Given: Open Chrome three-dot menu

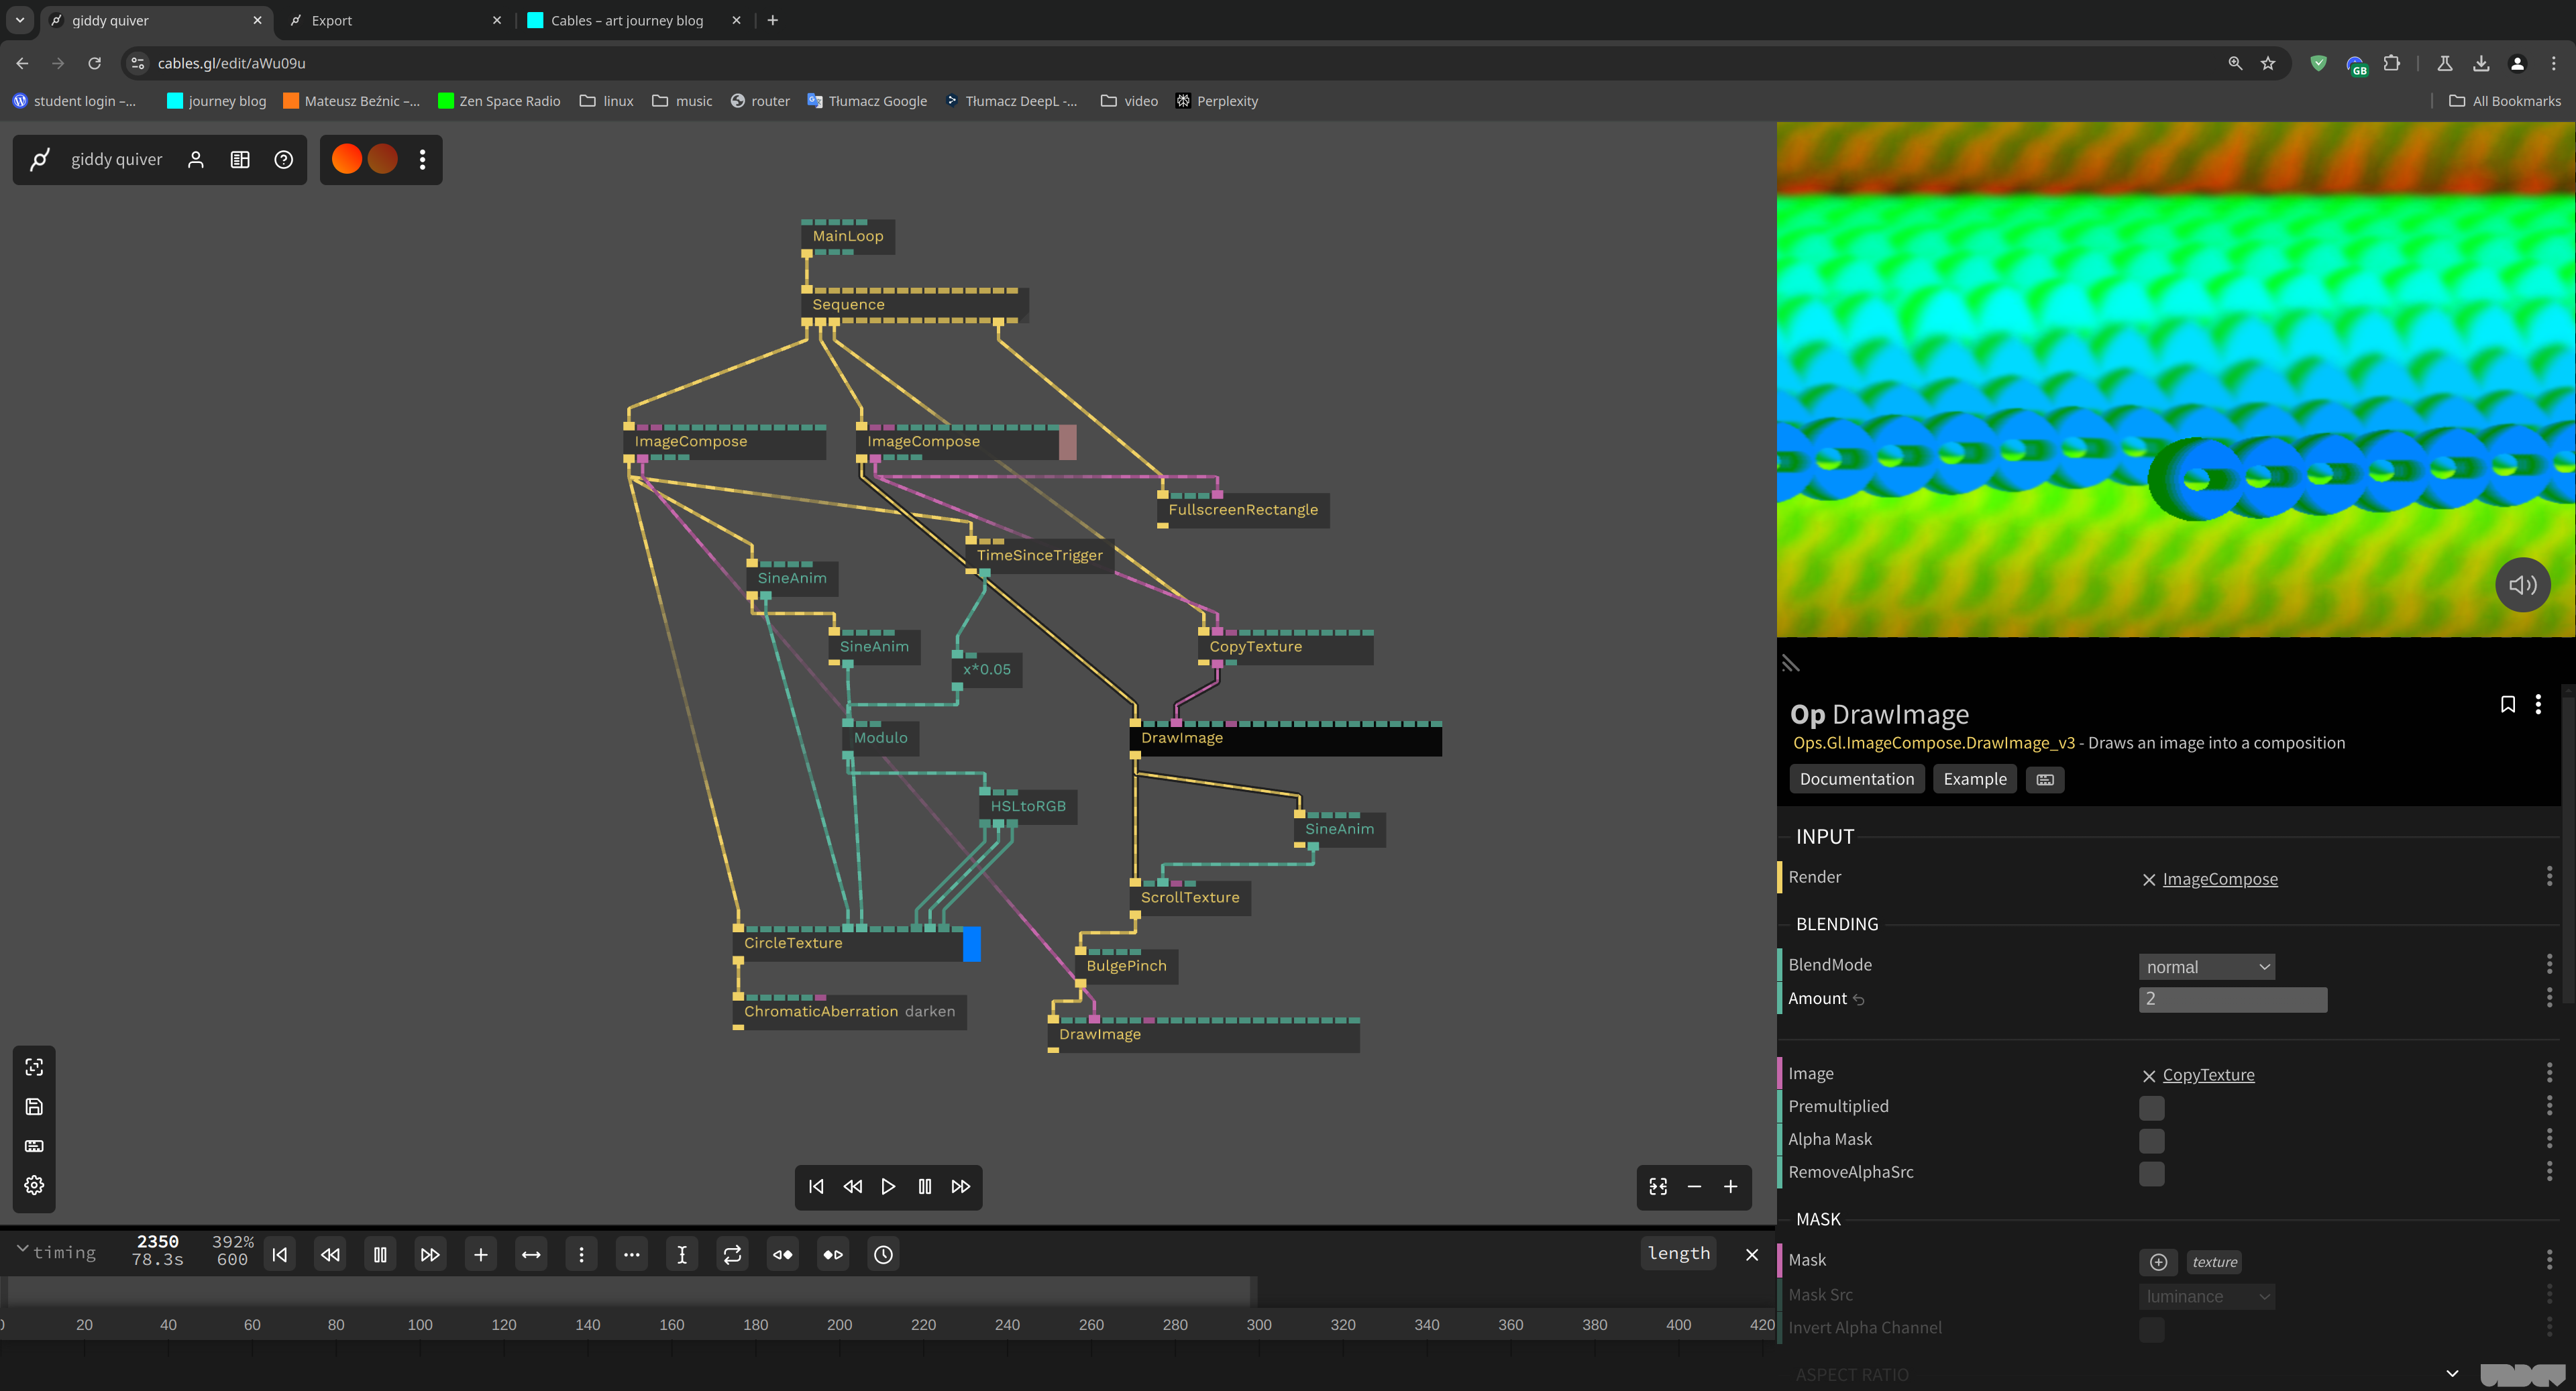Looking at the screenshot, I should coord(2553,63).
